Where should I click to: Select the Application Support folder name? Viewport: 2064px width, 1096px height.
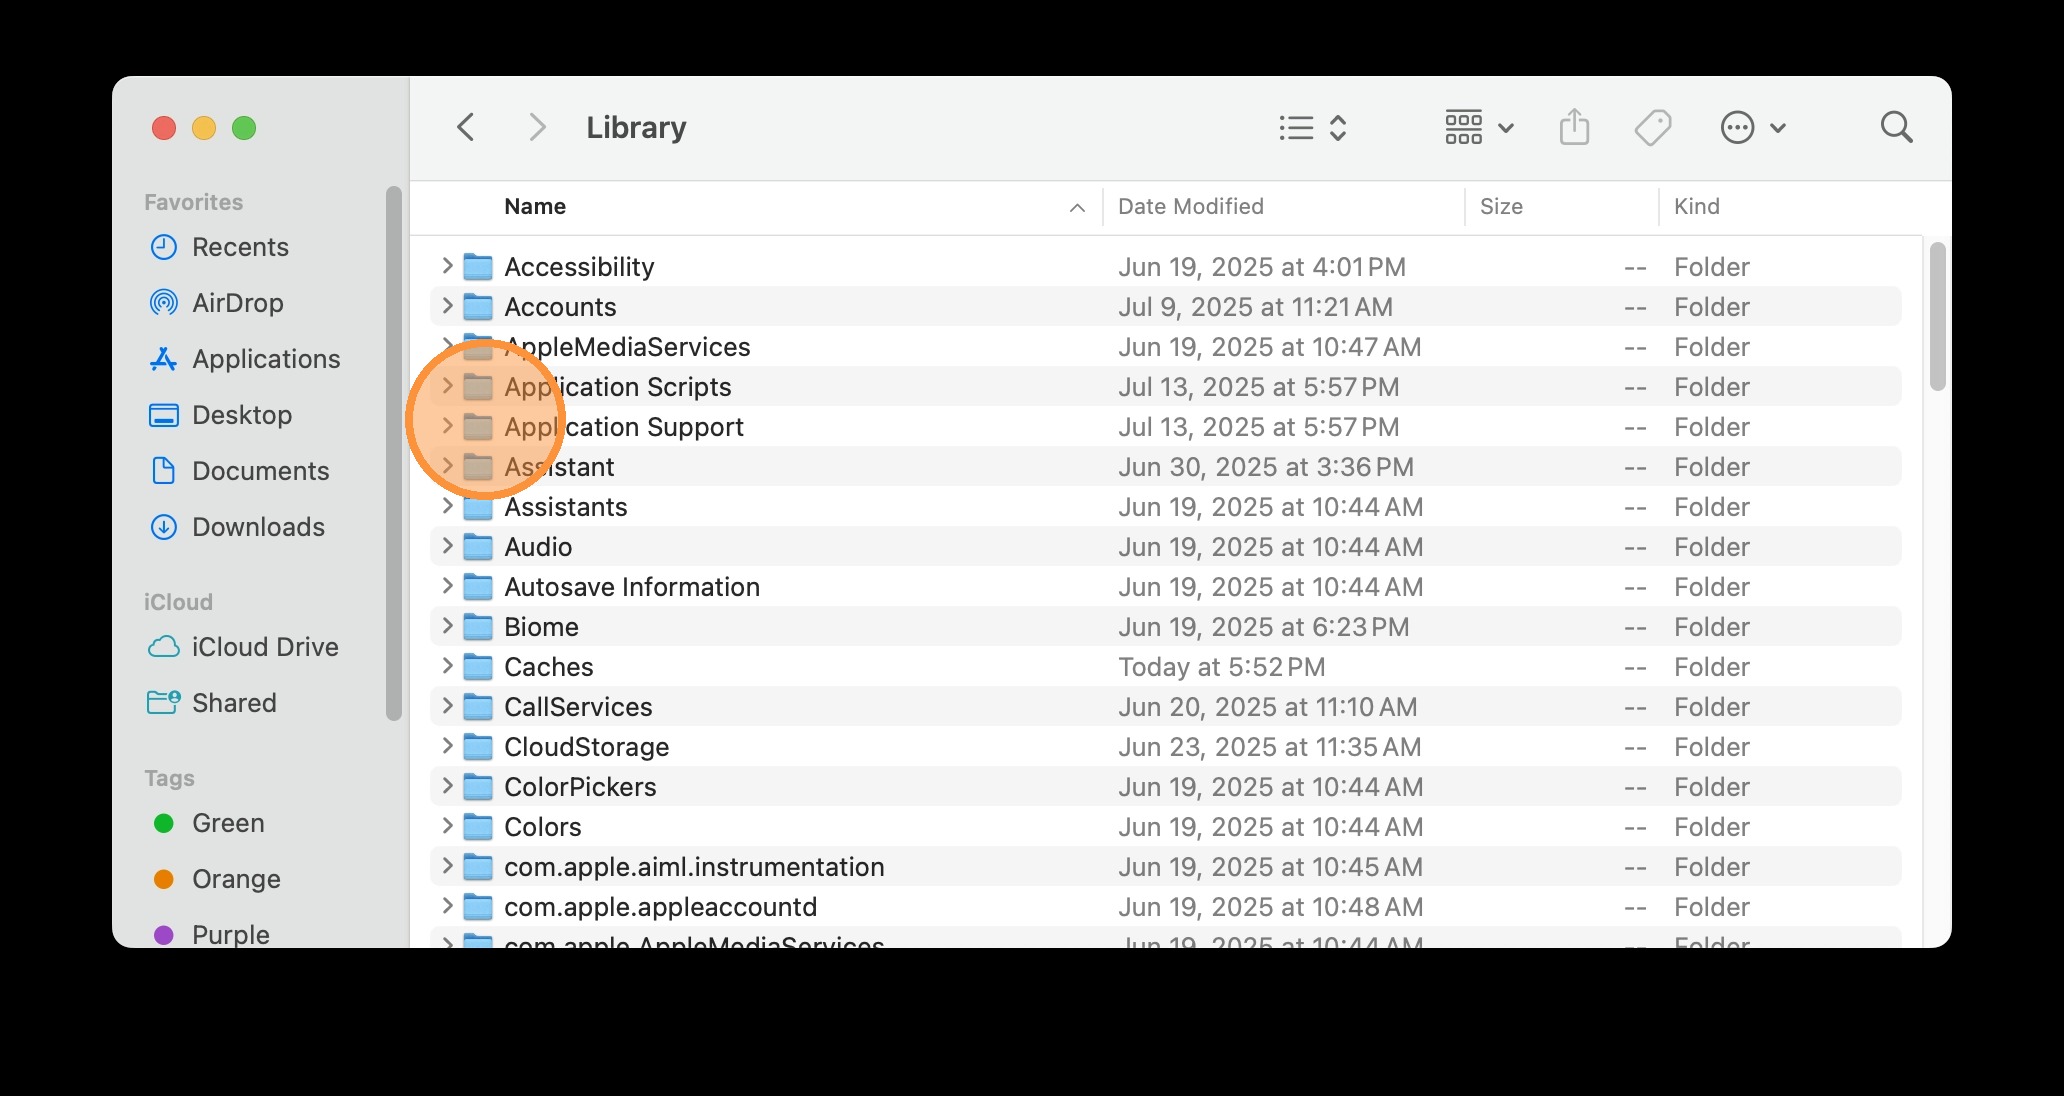(x=623, y=427)
